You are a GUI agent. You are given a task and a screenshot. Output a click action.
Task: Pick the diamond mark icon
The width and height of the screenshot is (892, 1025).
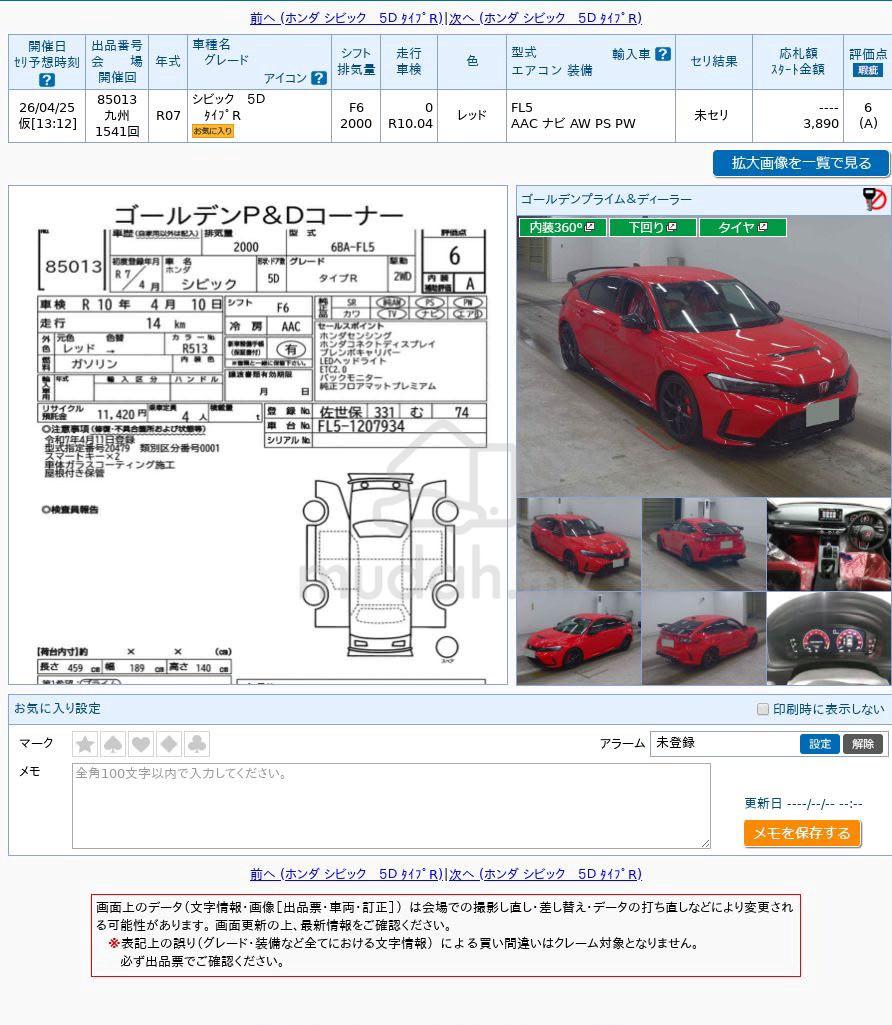pyautogui.click(x=169, y=744)
